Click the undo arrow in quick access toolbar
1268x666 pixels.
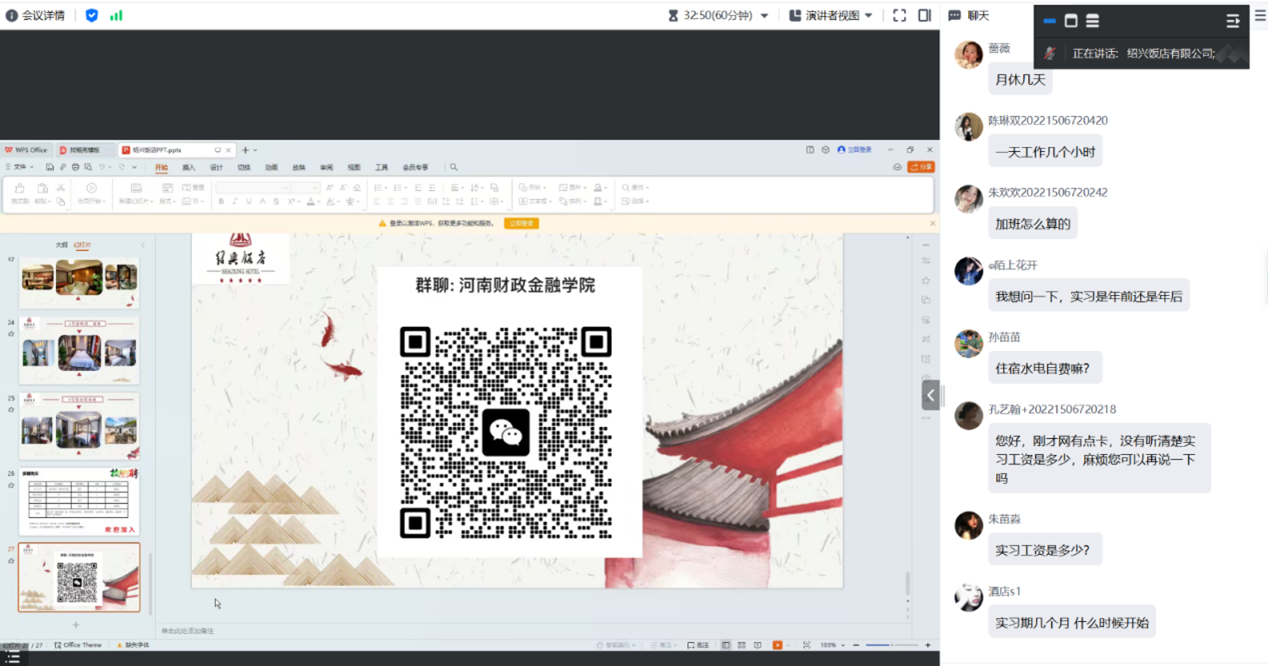click(x=102, y=167)
